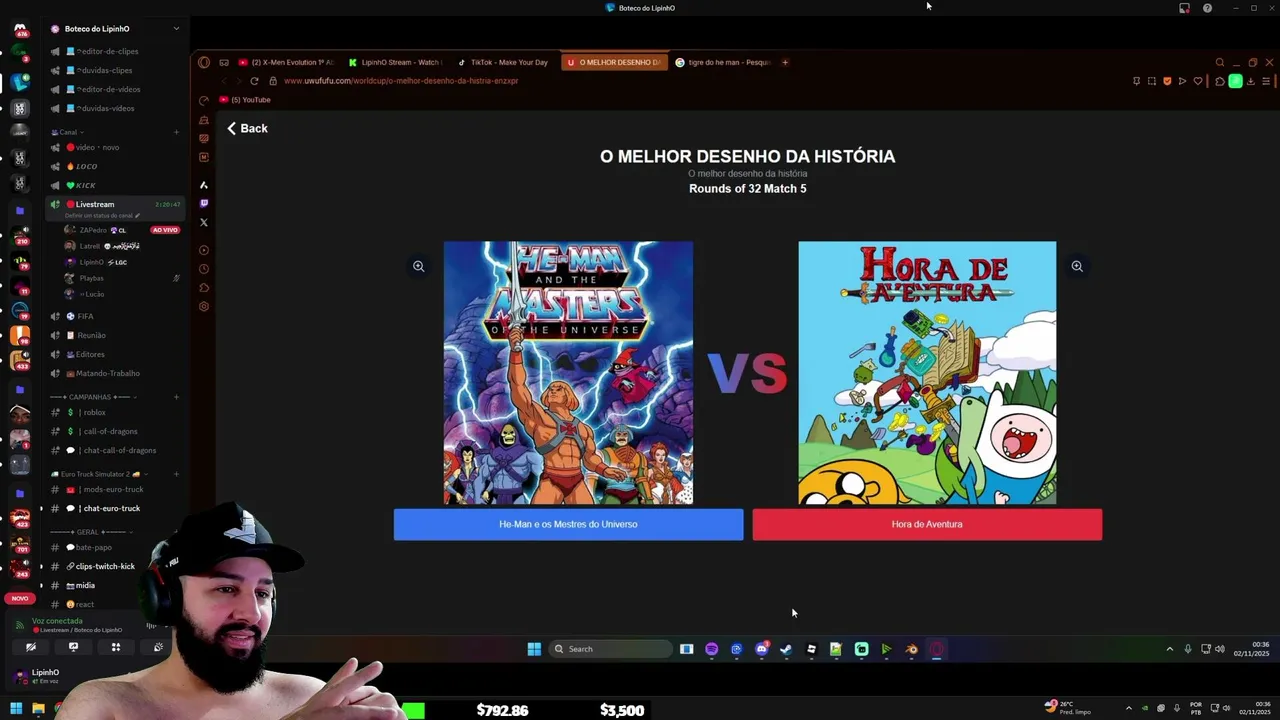
Task: Switch to X-Men Evolution browser tab
Action: pyautogui.click(x=286, y=62)
